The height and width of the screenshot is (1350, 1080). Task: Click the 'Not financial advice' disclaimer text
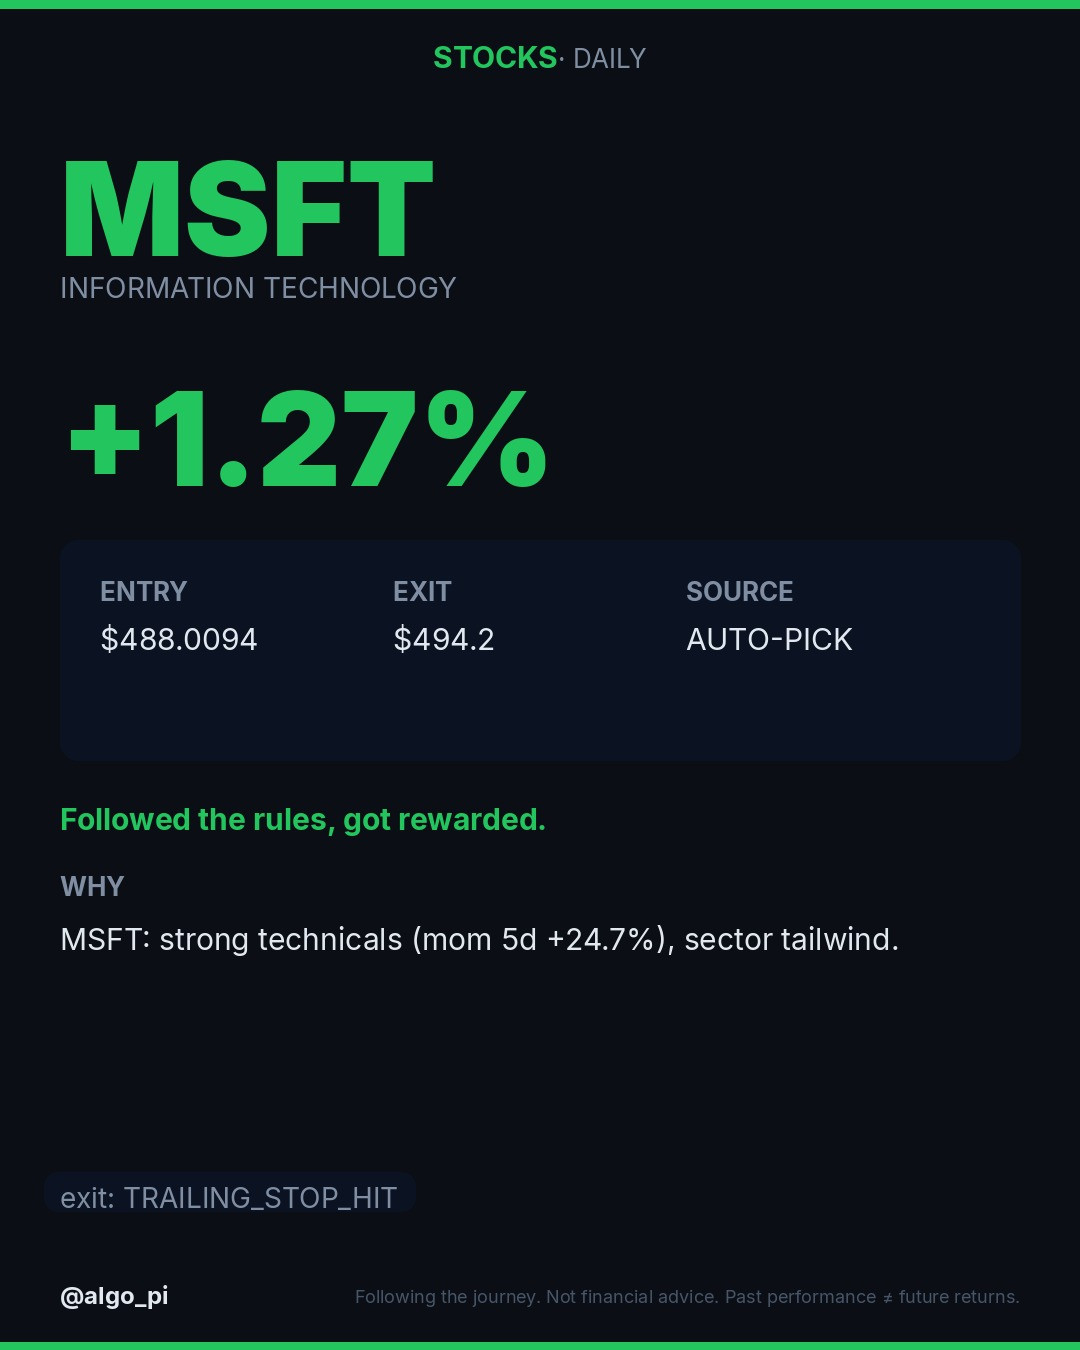click(x=631, y=1297)
